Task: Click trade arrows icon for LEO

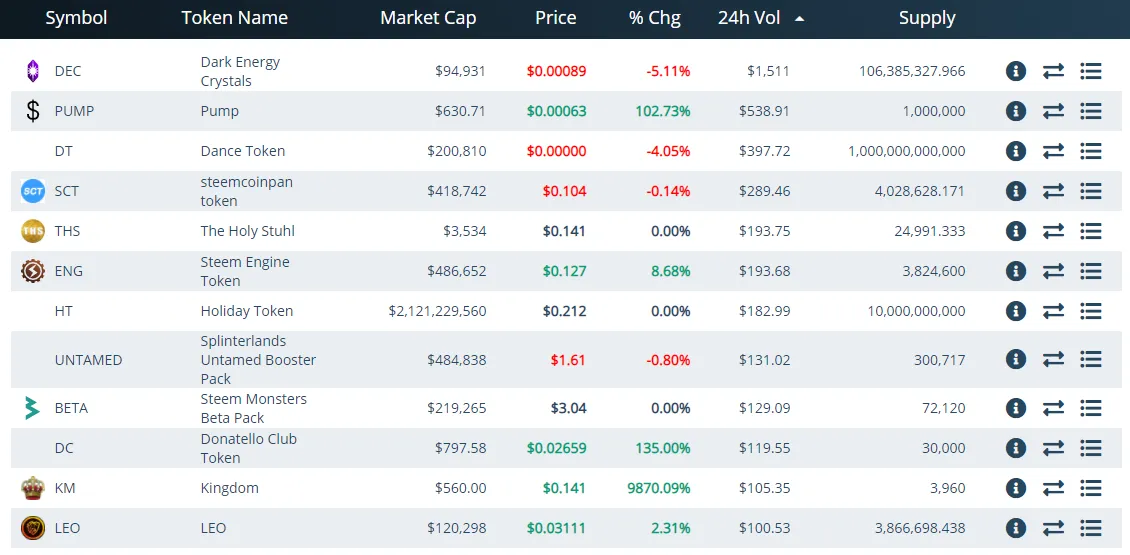Action: tap(1053, 528)
